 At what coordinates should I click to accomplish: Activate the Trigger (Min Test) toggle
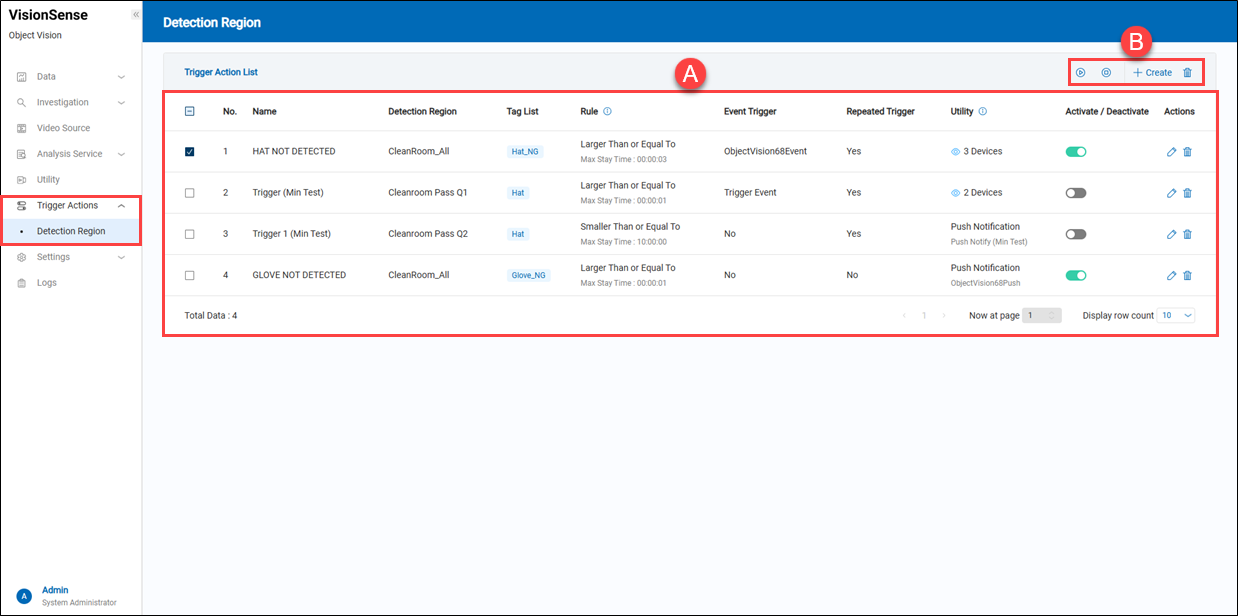tap(1076, 193)
